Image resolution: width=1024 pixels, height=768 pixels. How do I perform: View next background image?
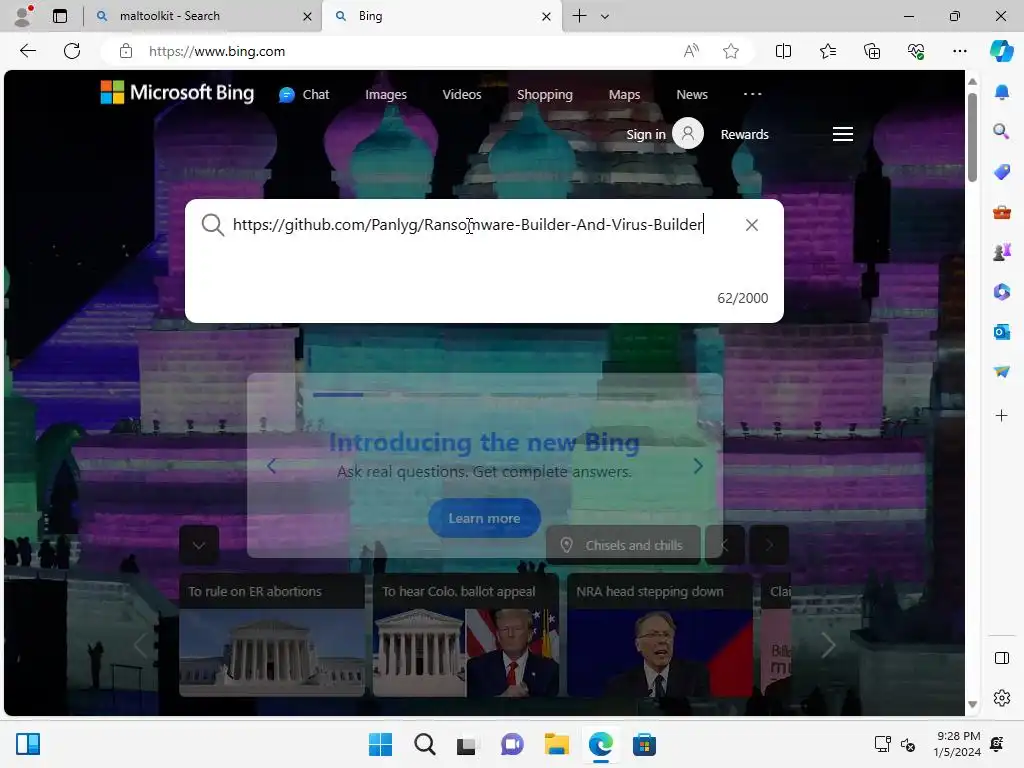tap(769, 545)
